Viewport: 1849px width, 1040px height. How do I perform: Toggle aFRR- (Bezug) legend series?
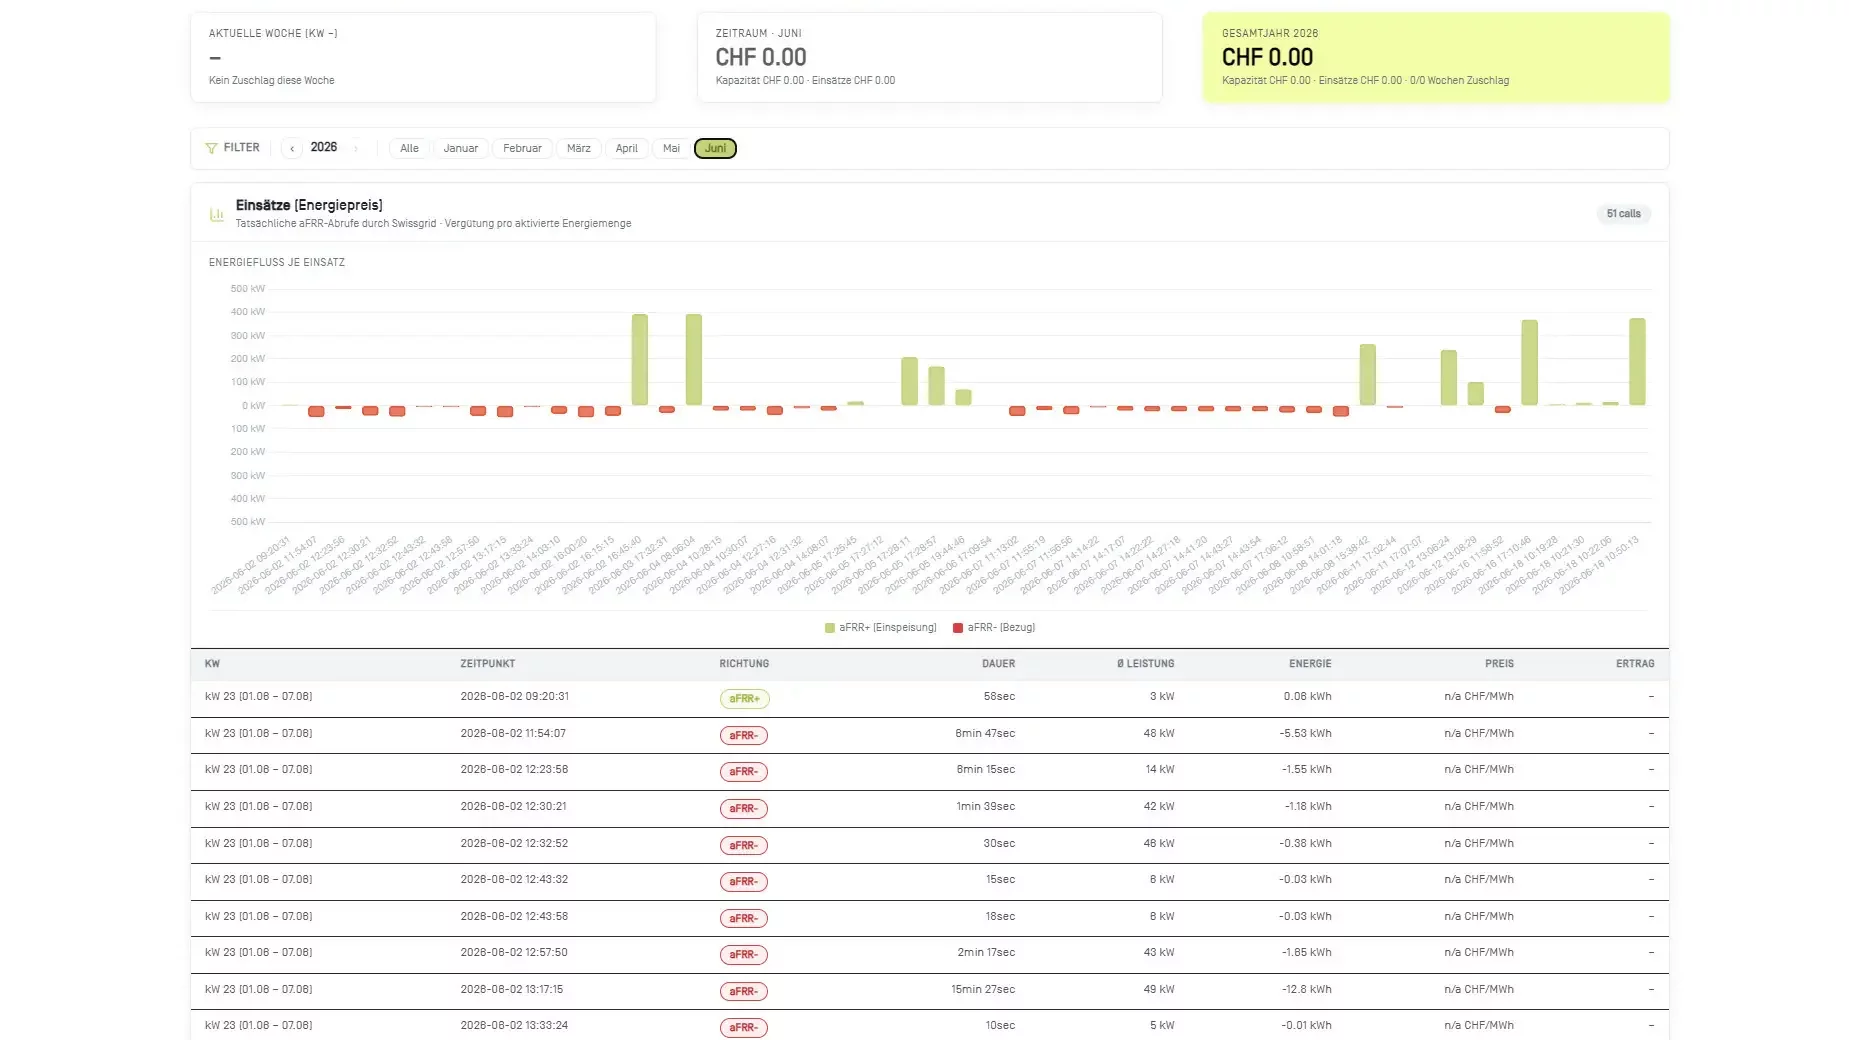(994, 628)
